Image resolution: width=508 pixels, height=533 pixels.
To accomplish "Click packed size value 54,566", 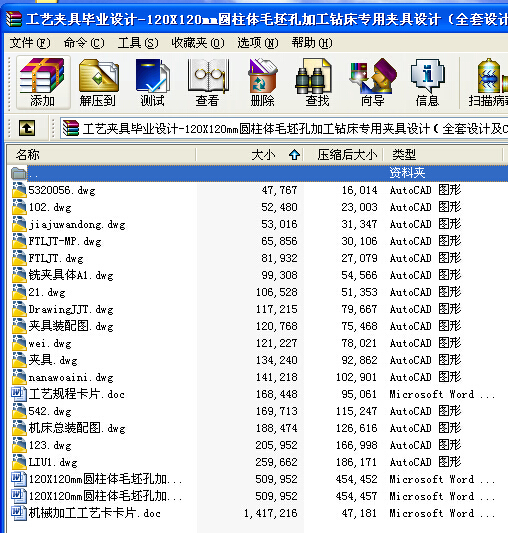I will (359, 275).
